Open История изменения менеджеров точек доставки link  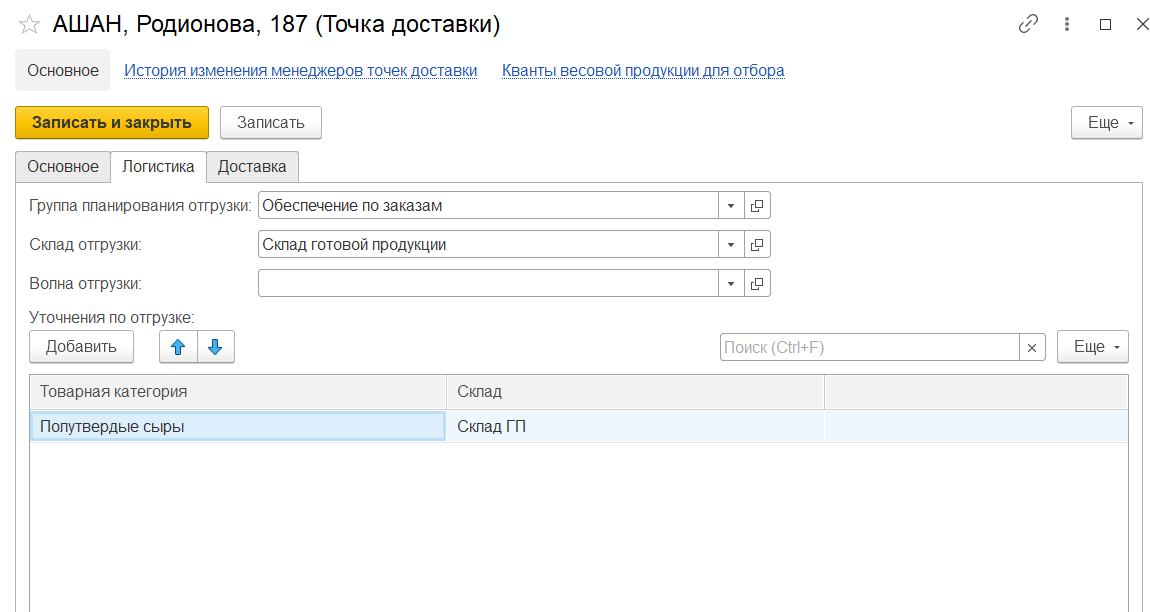pos(300,71)
